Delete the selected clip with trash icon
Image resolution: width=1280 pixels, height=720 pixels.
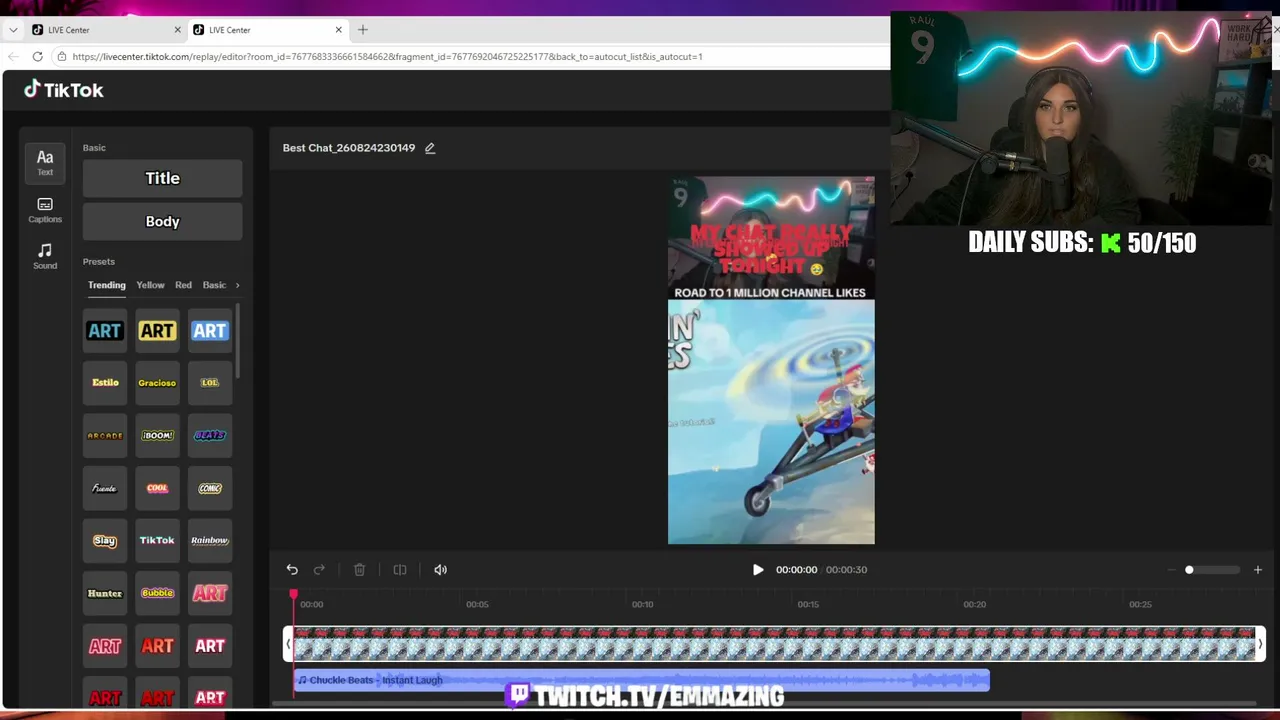coord(359,570)
